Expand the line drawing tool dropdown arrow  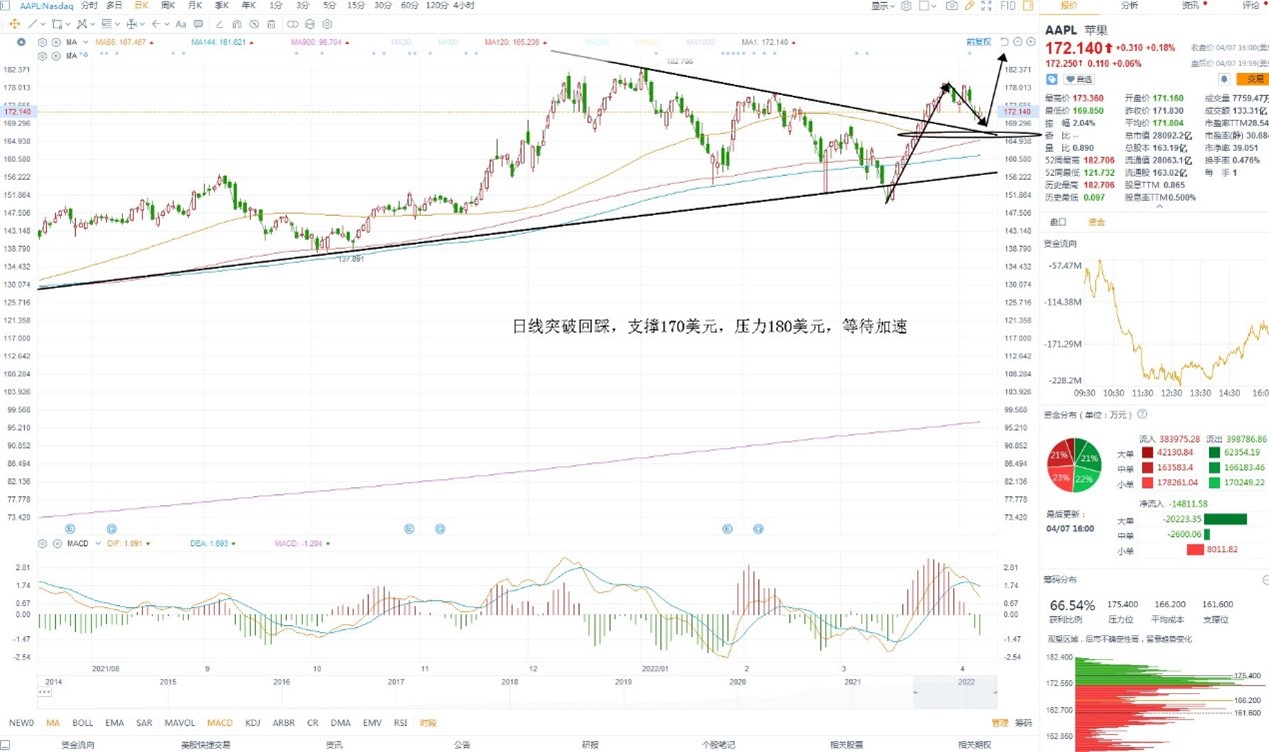click(43, 24)
